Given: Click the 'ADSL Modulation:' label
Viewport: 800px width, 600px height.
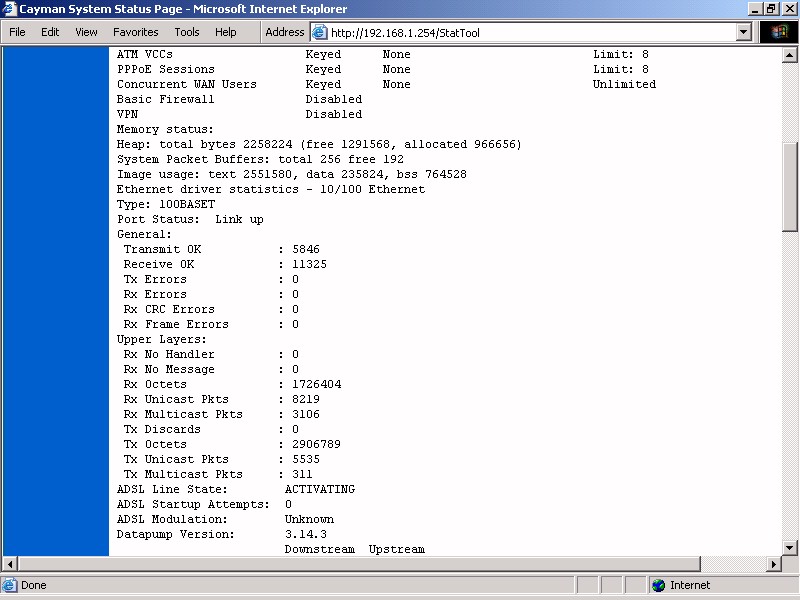Looking at the screenshot, I should tap(172, 519).
